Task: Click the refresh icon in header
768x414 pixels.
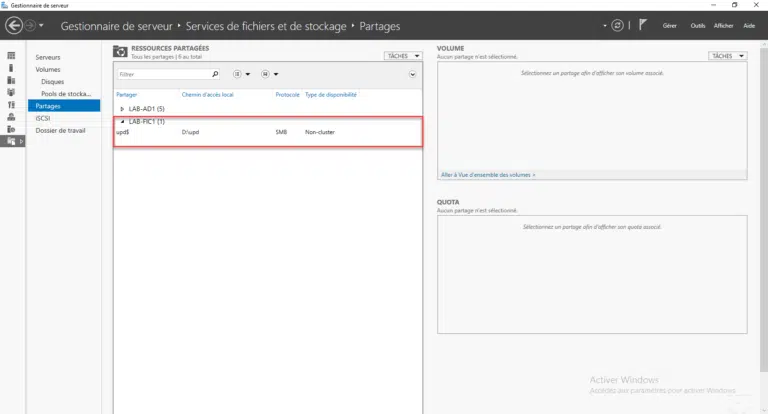Action: tap(618, 25)
